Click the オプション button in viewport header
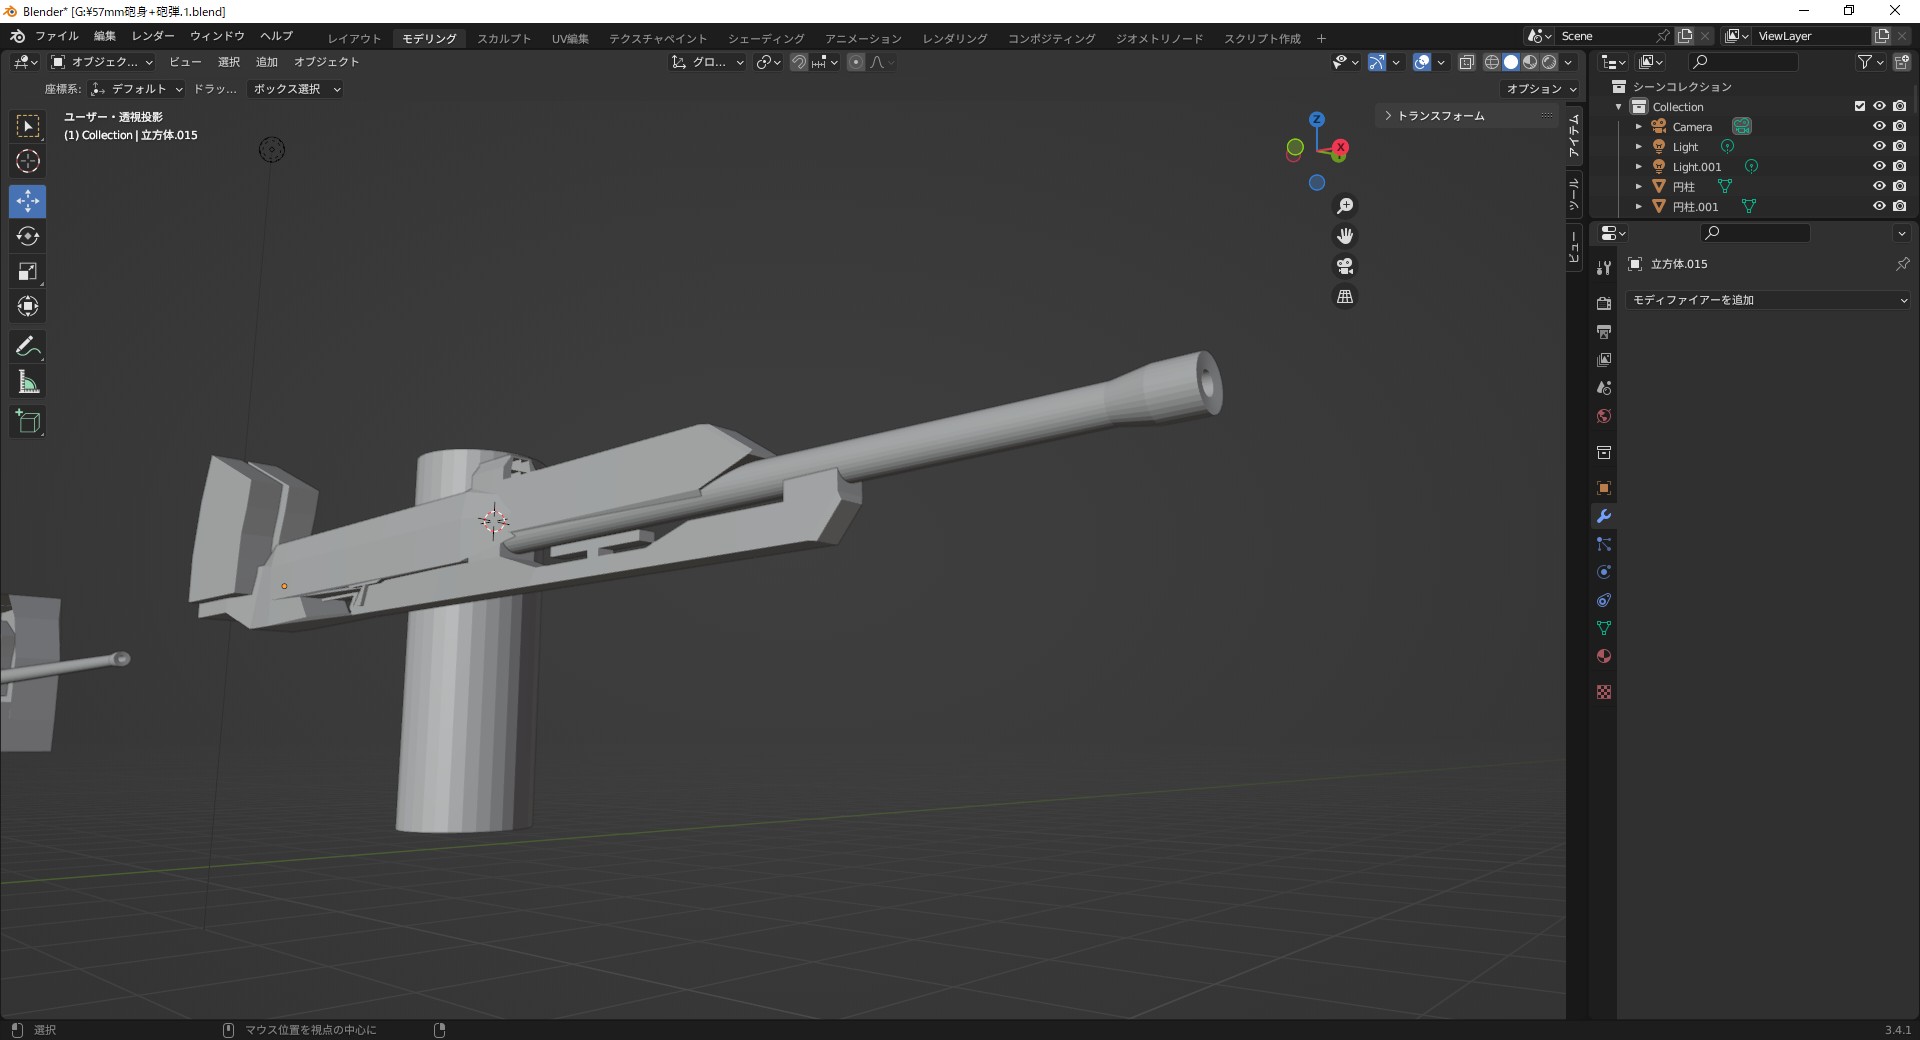 click(1540, 89)
